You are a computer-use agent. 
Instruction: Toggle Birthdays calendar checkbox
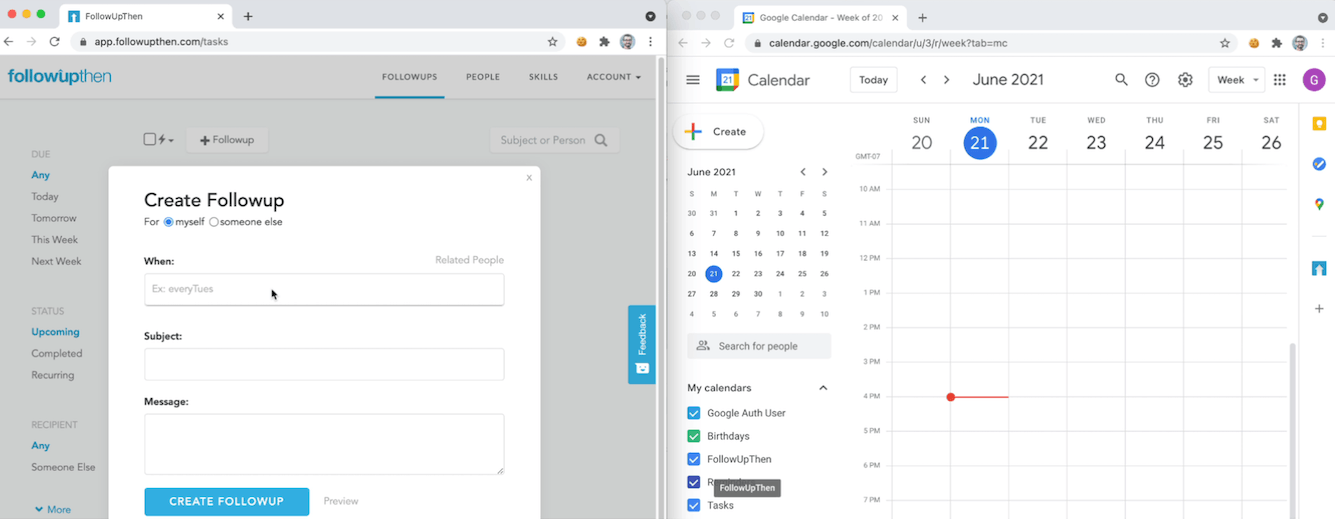click(x=694, y=436)
